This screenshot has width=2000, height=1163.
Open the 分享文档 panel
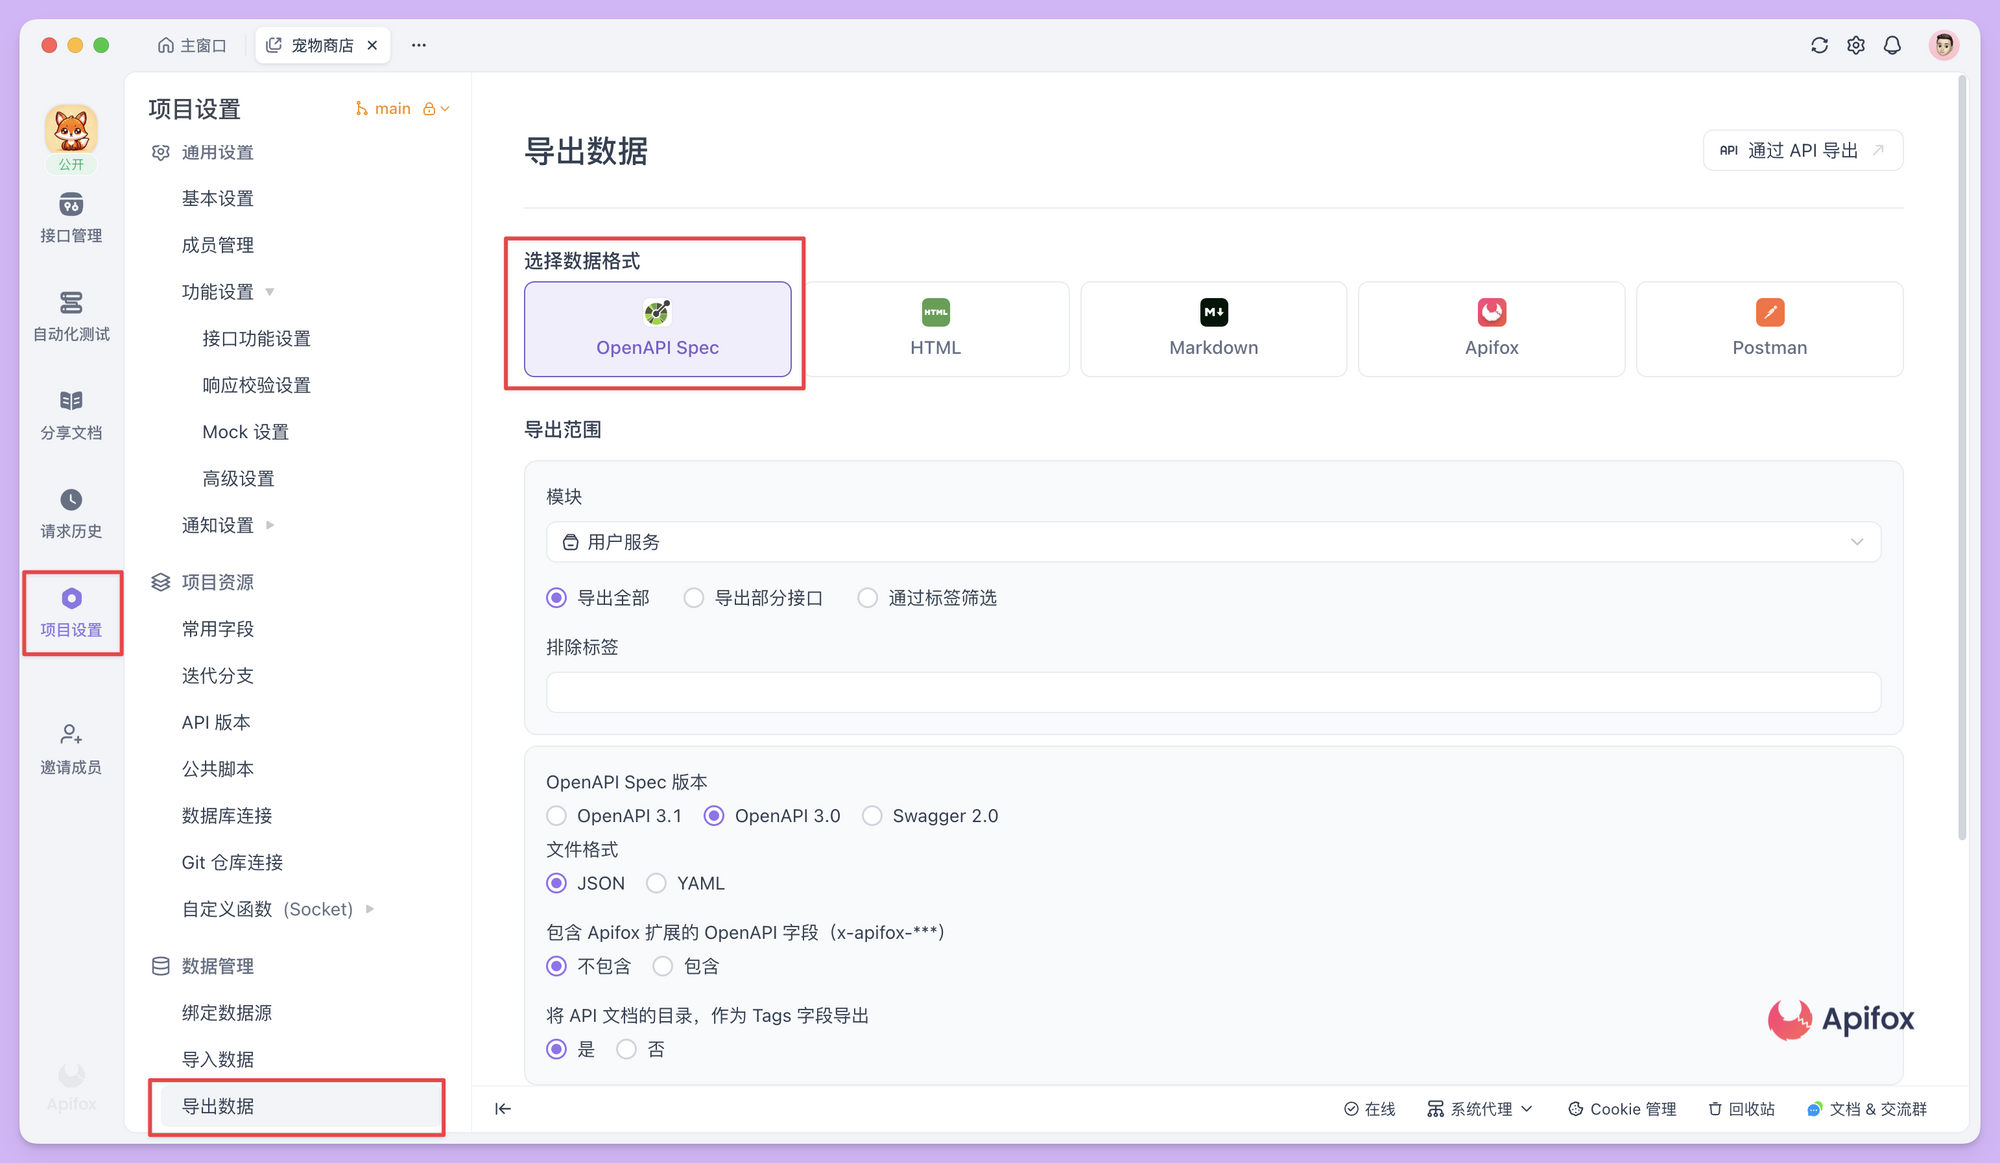[x=70, y=414]
